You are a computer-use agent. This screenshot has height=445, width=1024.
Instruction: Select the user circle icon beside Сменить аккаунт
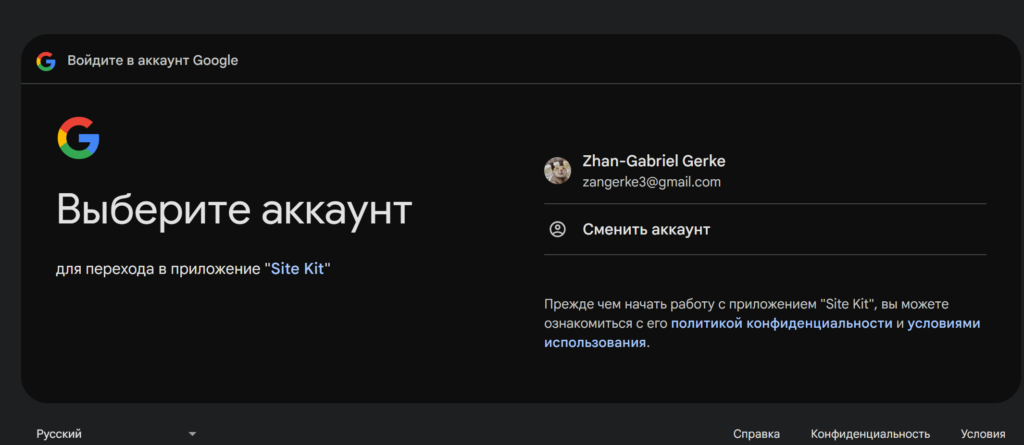tap(558, 229)
